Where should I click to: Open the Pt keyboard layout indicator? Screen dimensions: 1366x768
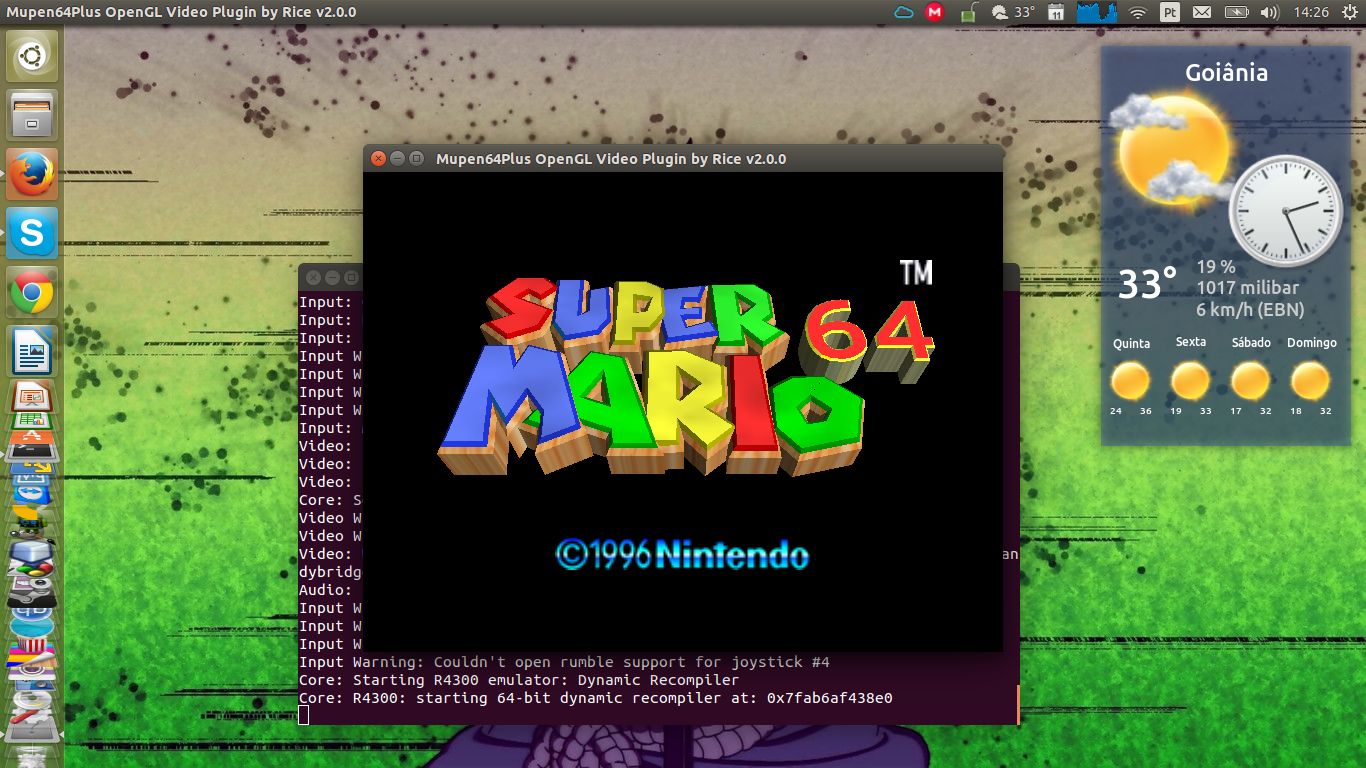(x=1169, y=12)
